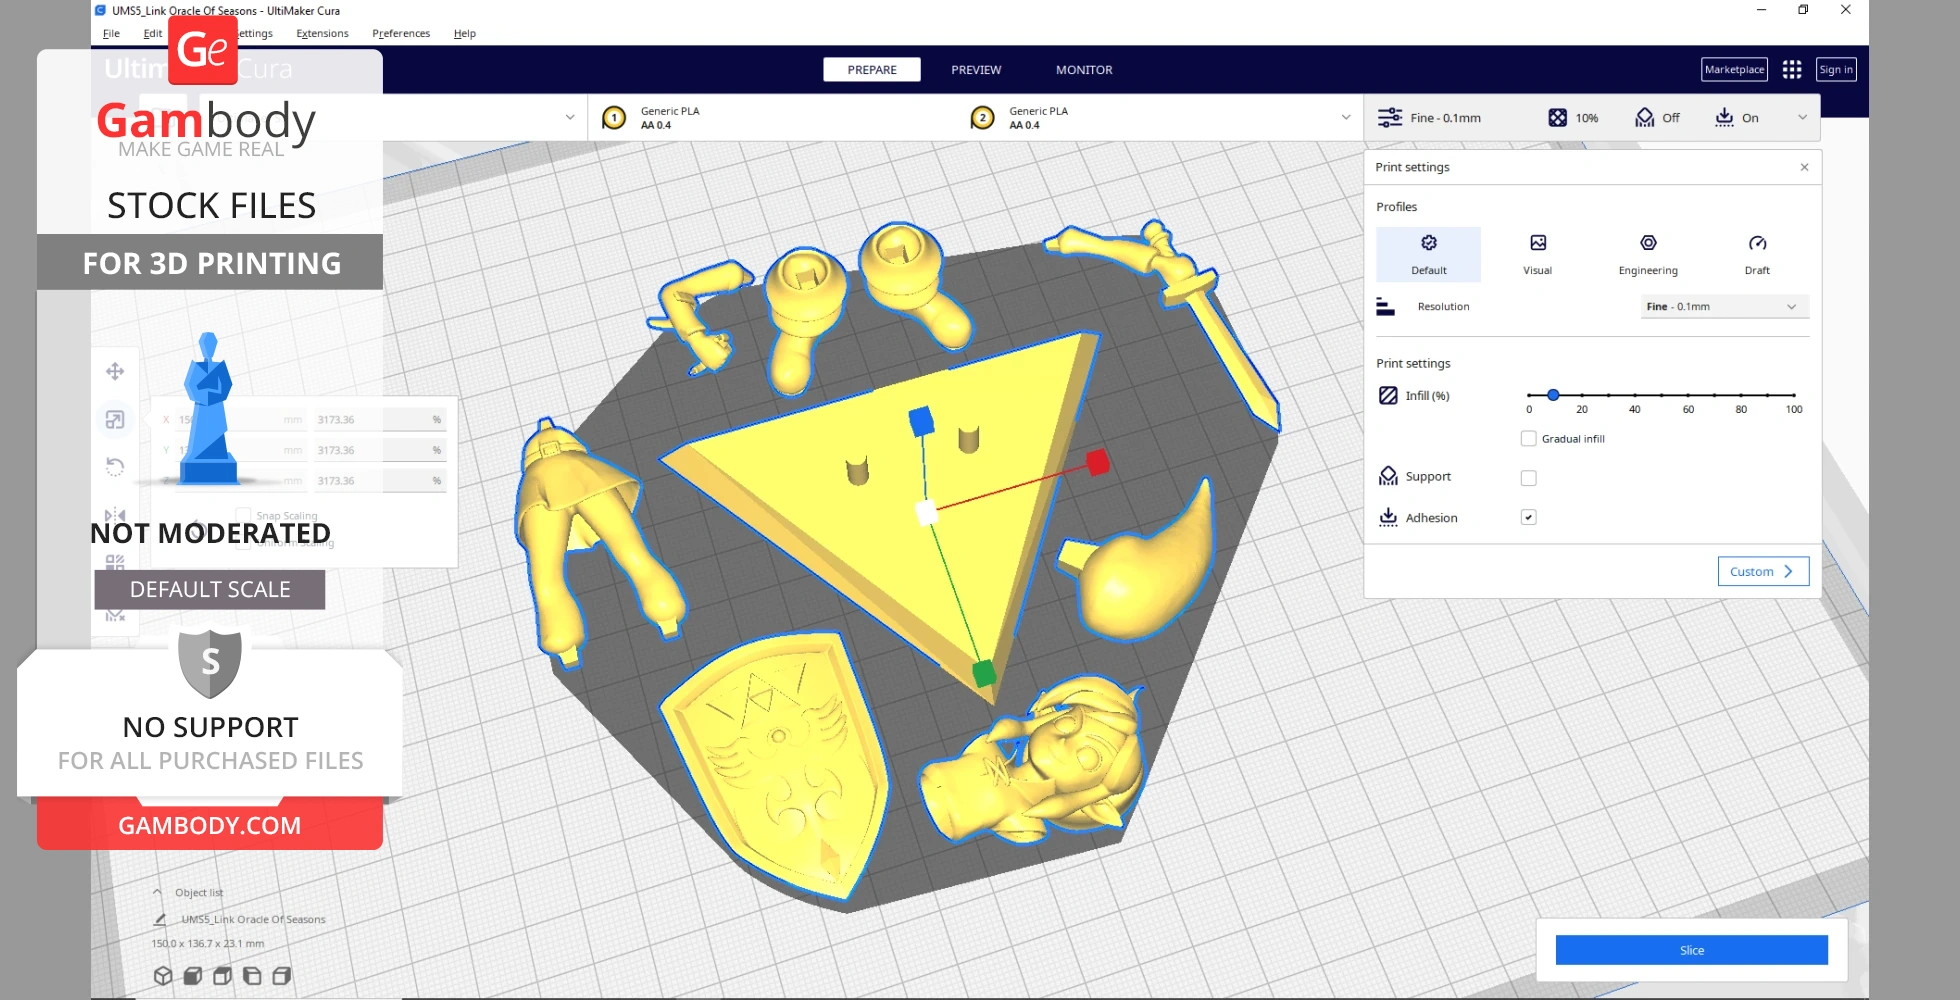
Task: Tick the Gradual infill checkbox
Action: [x=1528, y=439]
